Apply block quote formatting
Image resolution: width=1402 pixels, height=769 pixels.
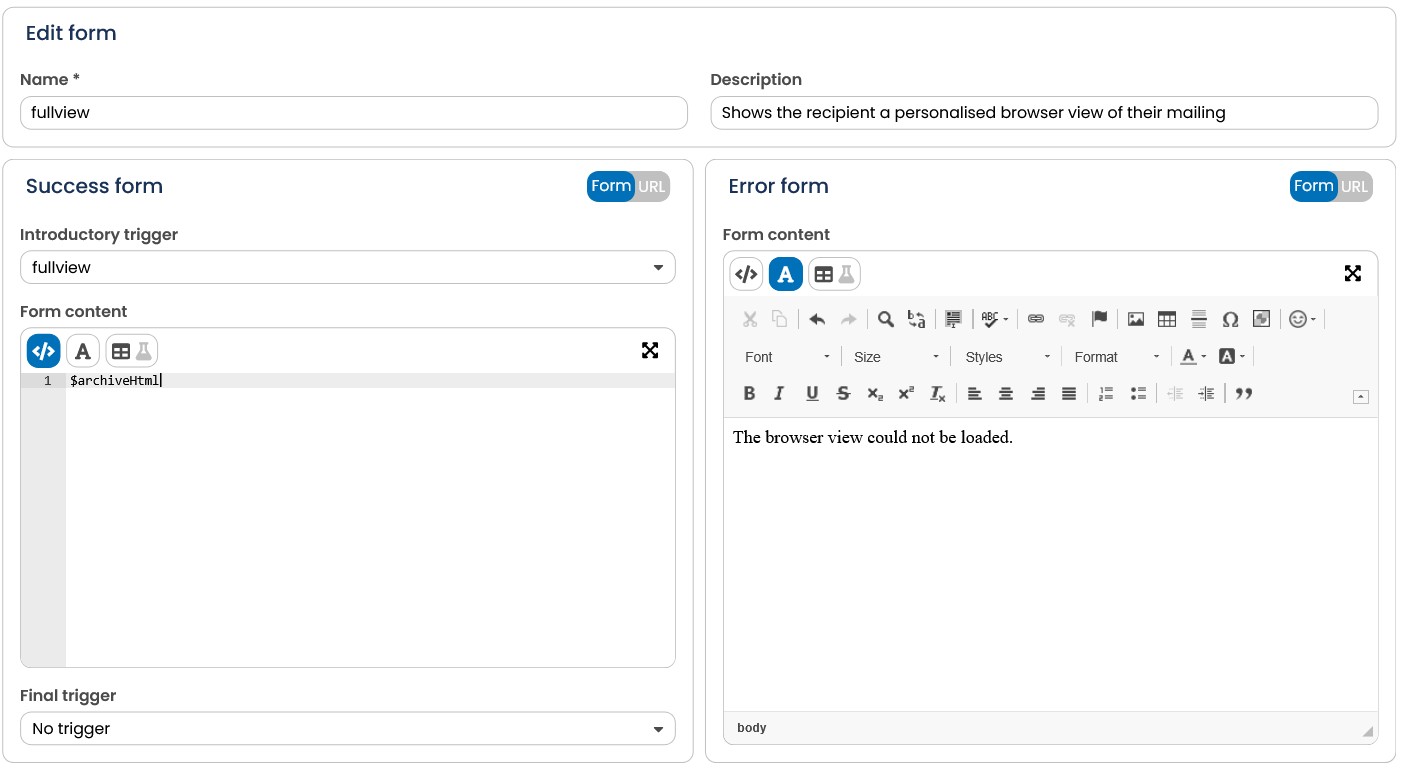1244,394
